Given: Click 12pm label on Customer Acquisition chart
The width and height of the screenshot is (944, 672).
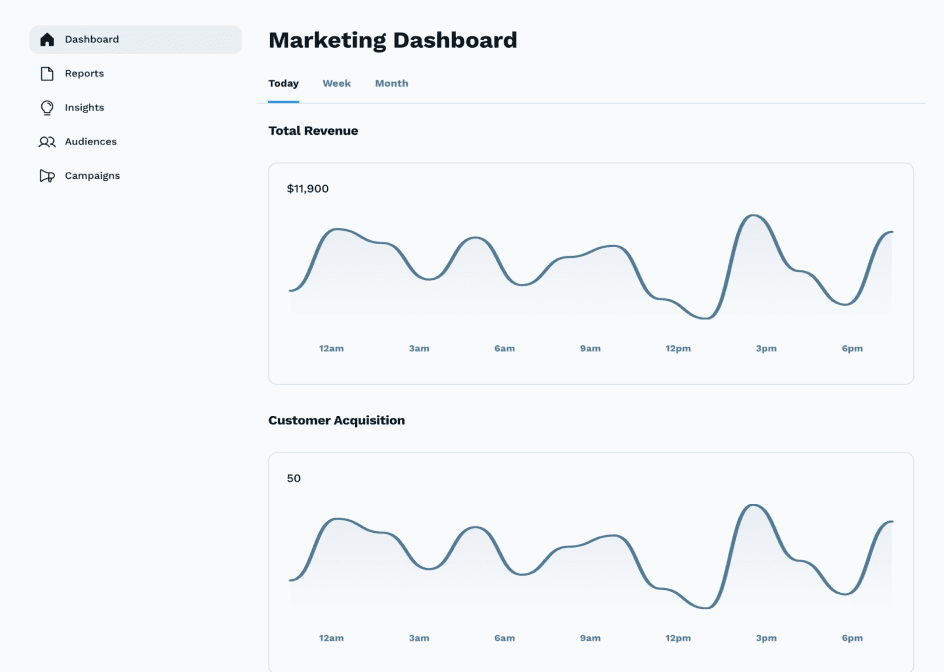Looking at the screenshot, I should pos(678,638).
